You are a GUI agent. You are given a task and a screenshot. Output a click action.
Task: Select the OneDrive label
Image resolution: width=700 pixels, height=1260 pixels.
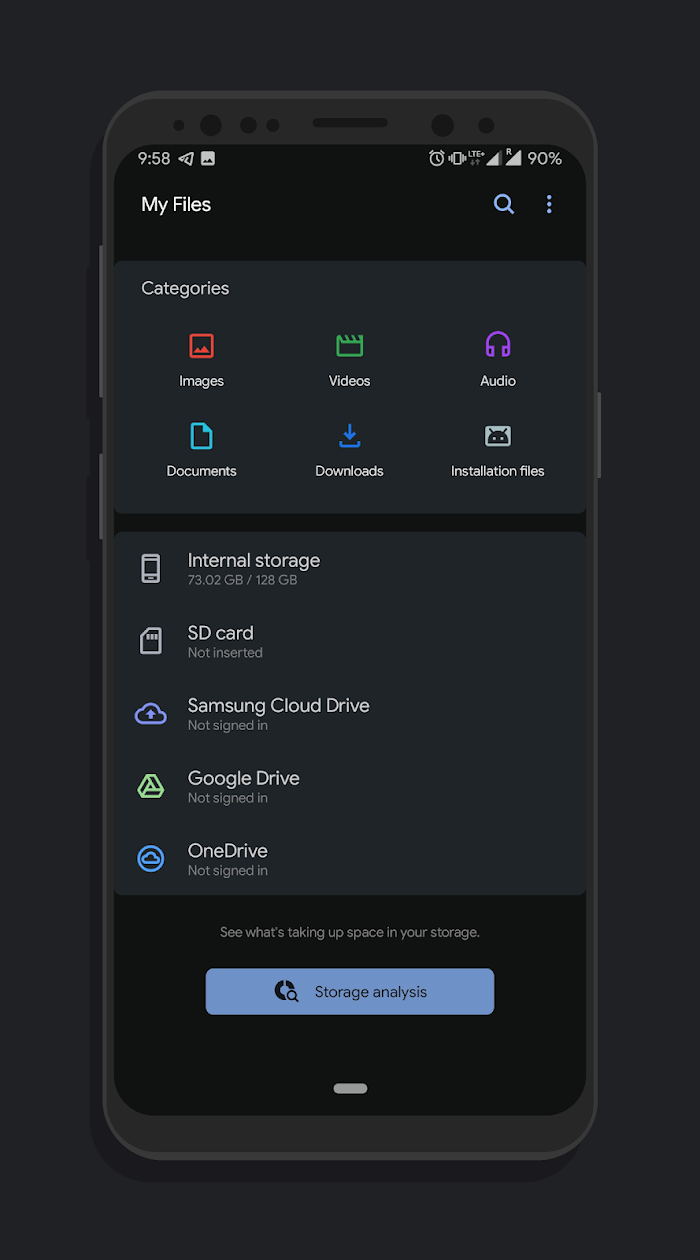click(228, 851)
